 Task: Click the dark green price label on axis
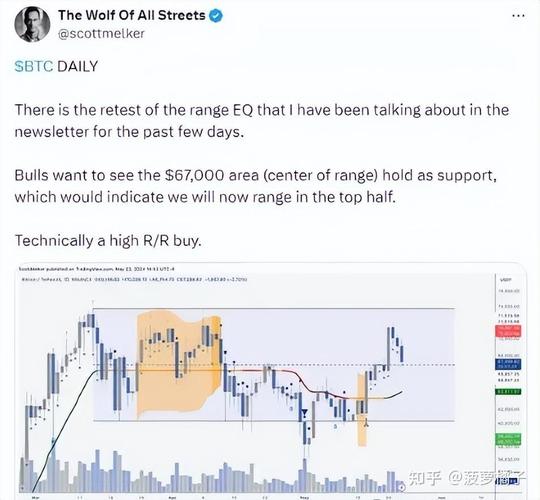[x=508, y=392]
